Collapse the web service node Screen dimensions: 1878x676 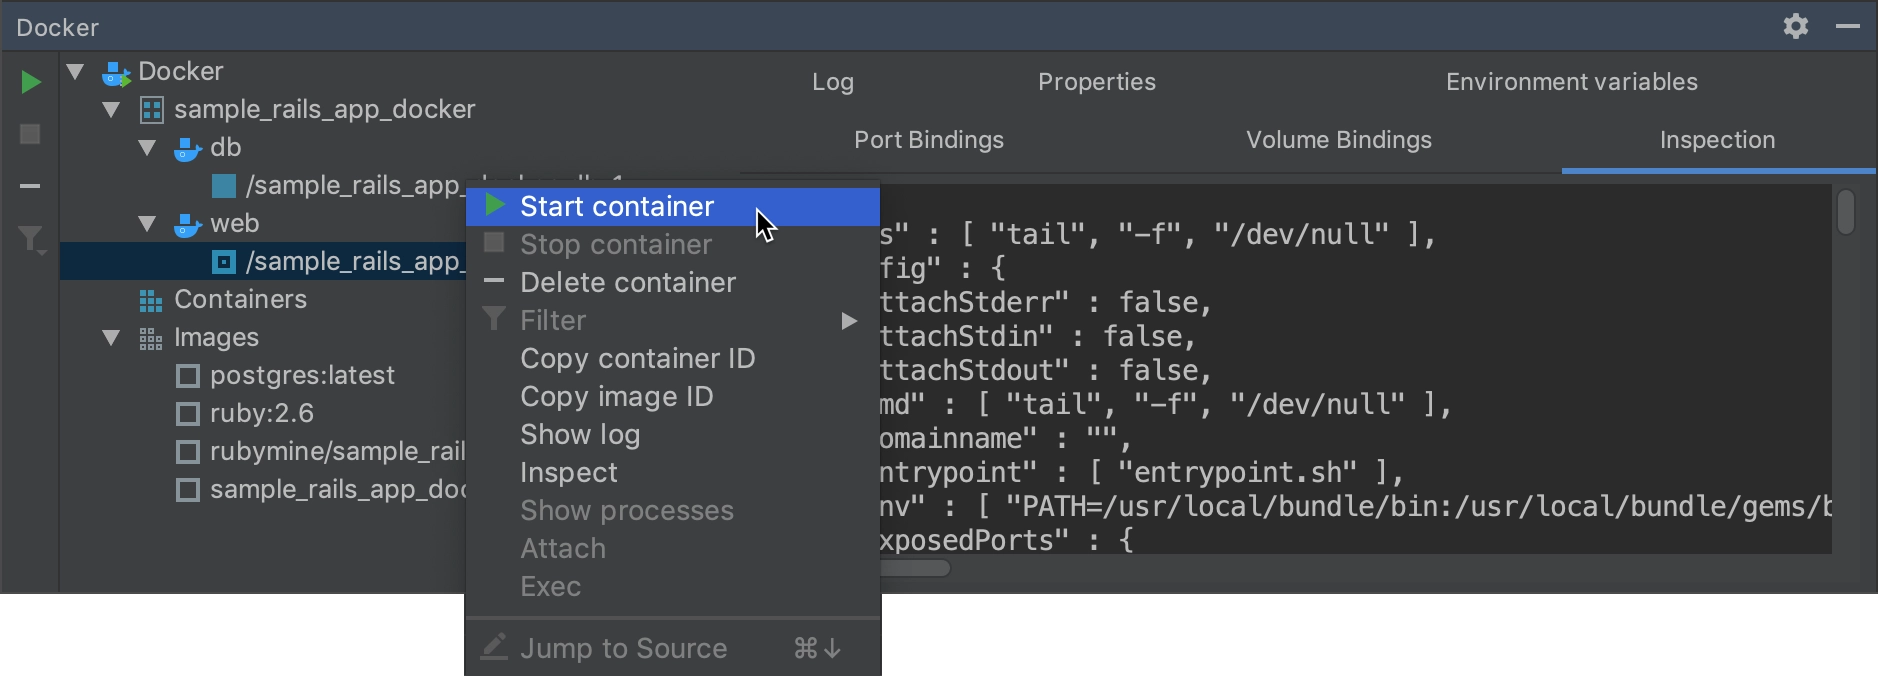pos(147,224)
